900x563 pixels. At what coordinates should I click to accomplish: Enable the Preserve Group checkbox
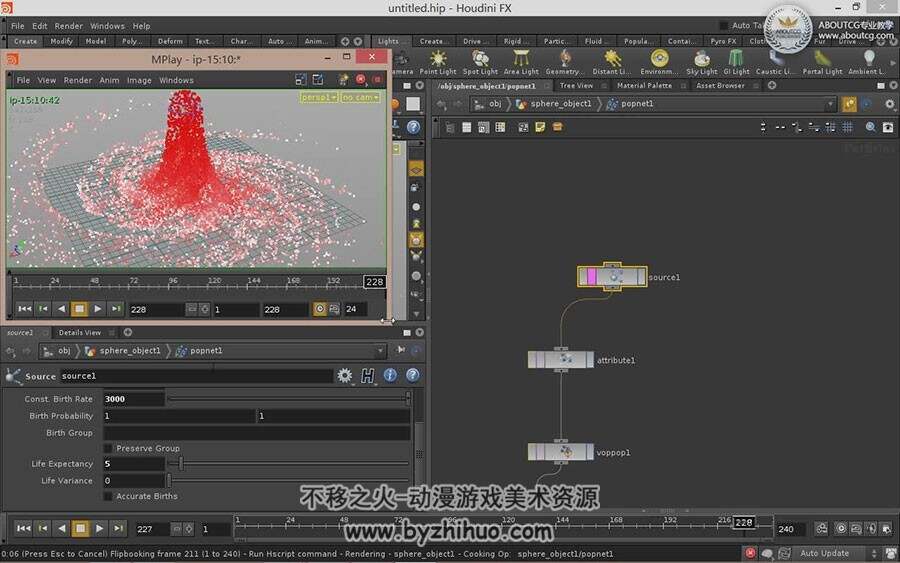pyautogui.click(x=108, y=448)
